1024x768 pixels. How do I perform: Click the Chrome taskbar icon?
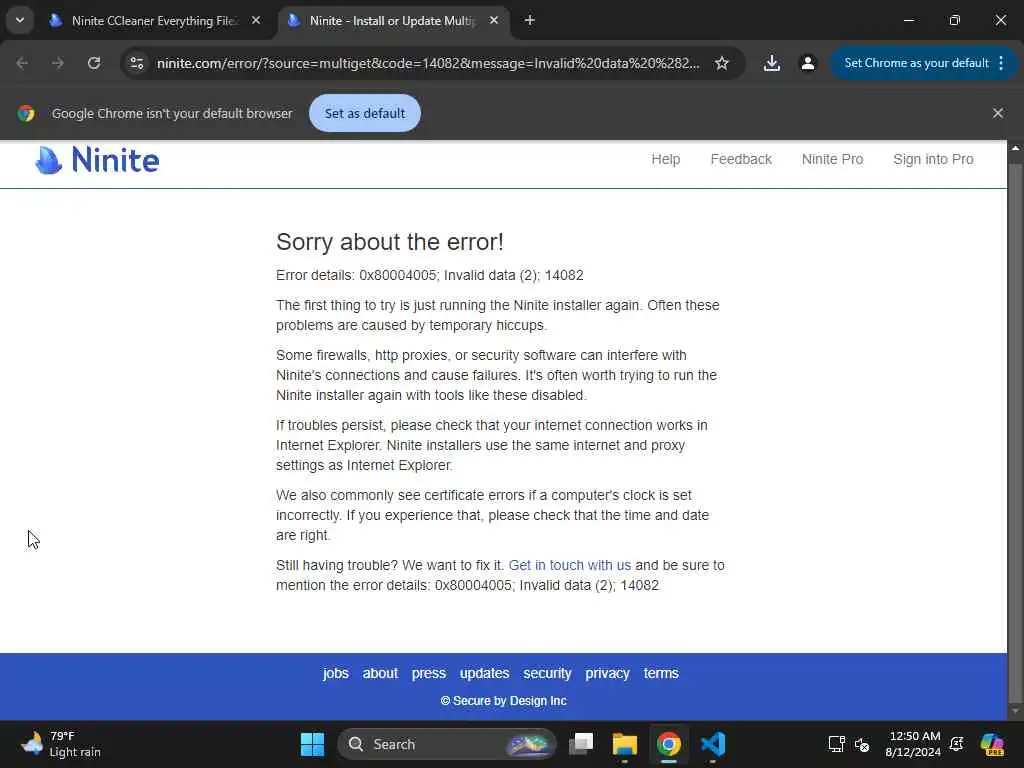tap(669, 744)
